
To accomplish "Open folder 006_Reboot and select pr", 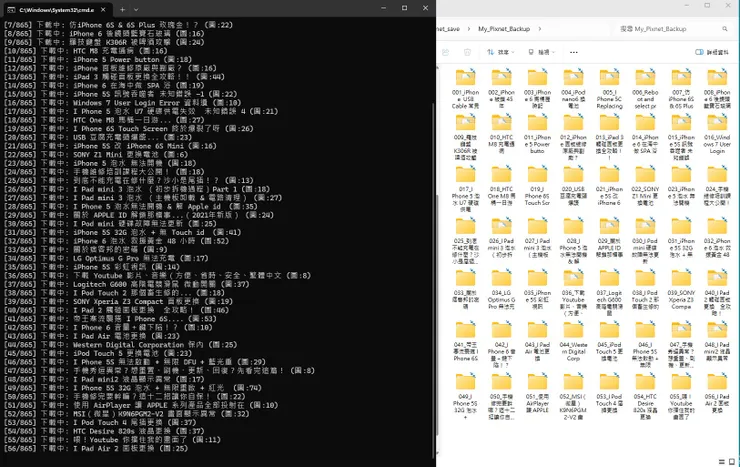I will point(645,89).
